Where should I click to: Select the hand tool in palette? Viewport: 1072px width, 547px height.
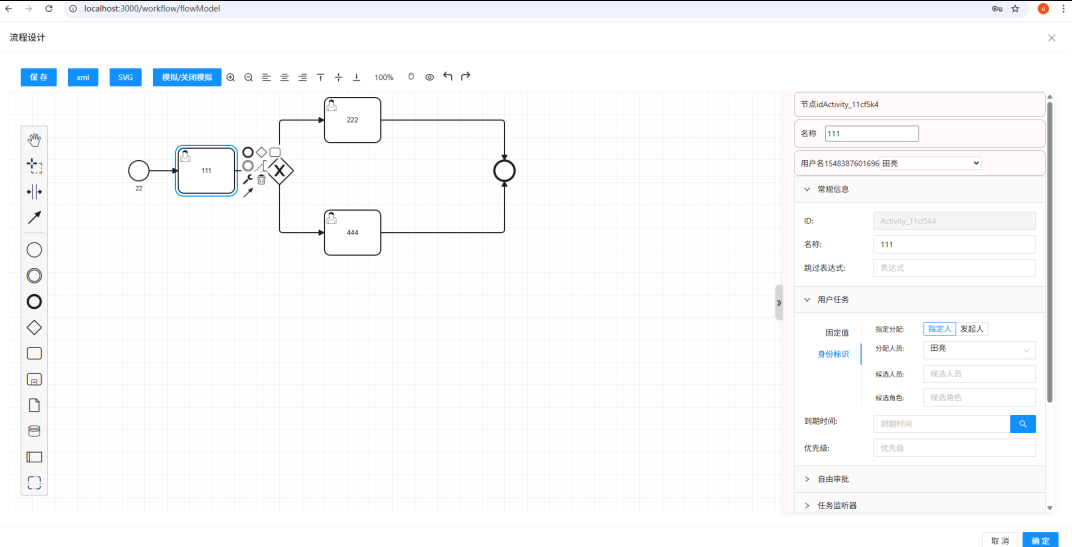[x=34, y=139]
